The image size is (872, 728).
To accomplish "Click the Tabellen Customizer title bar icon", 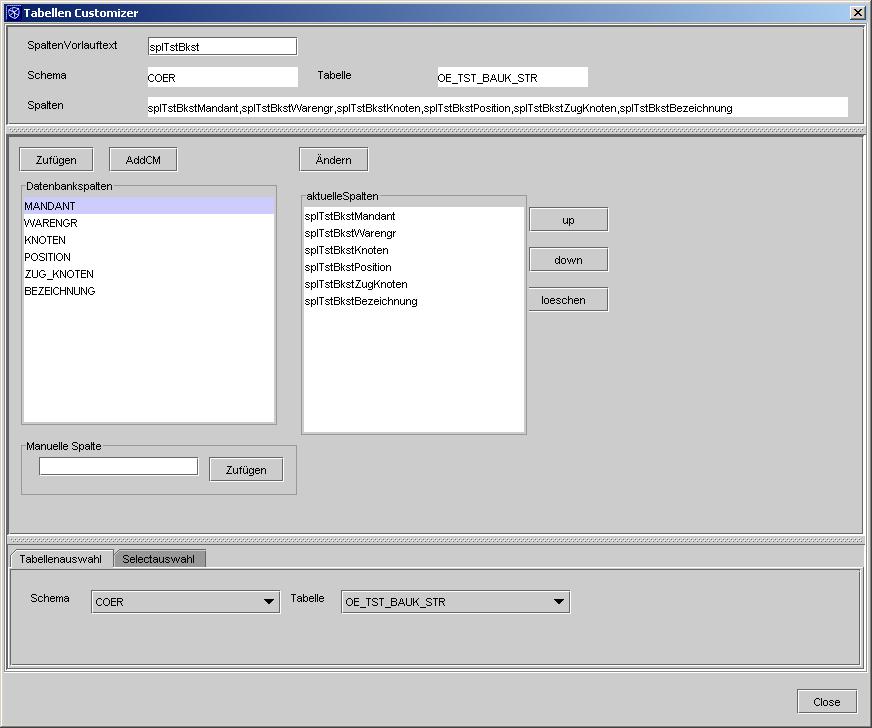I will (x=13, y=13).
